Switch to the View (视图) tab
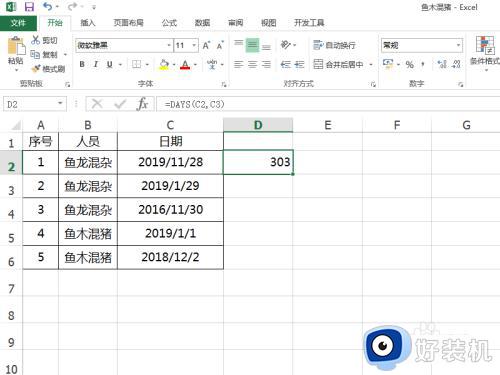The image size is (500, 375). 268,23
